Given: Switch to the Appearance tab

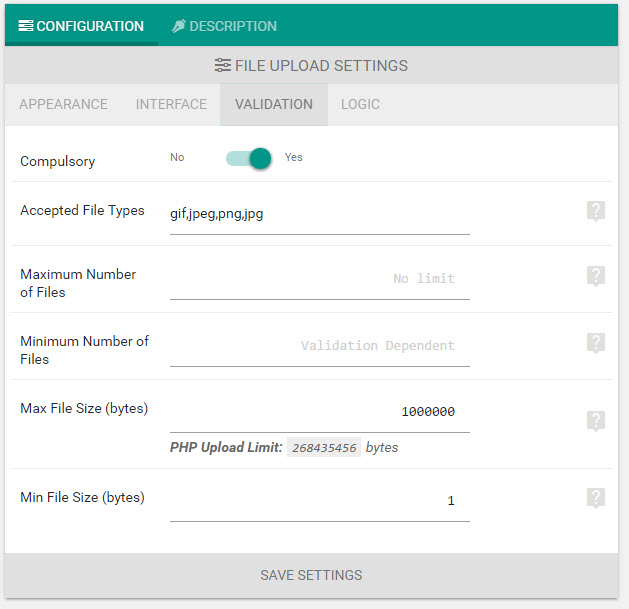Looking at the screenshot, I should click(63, 104).
